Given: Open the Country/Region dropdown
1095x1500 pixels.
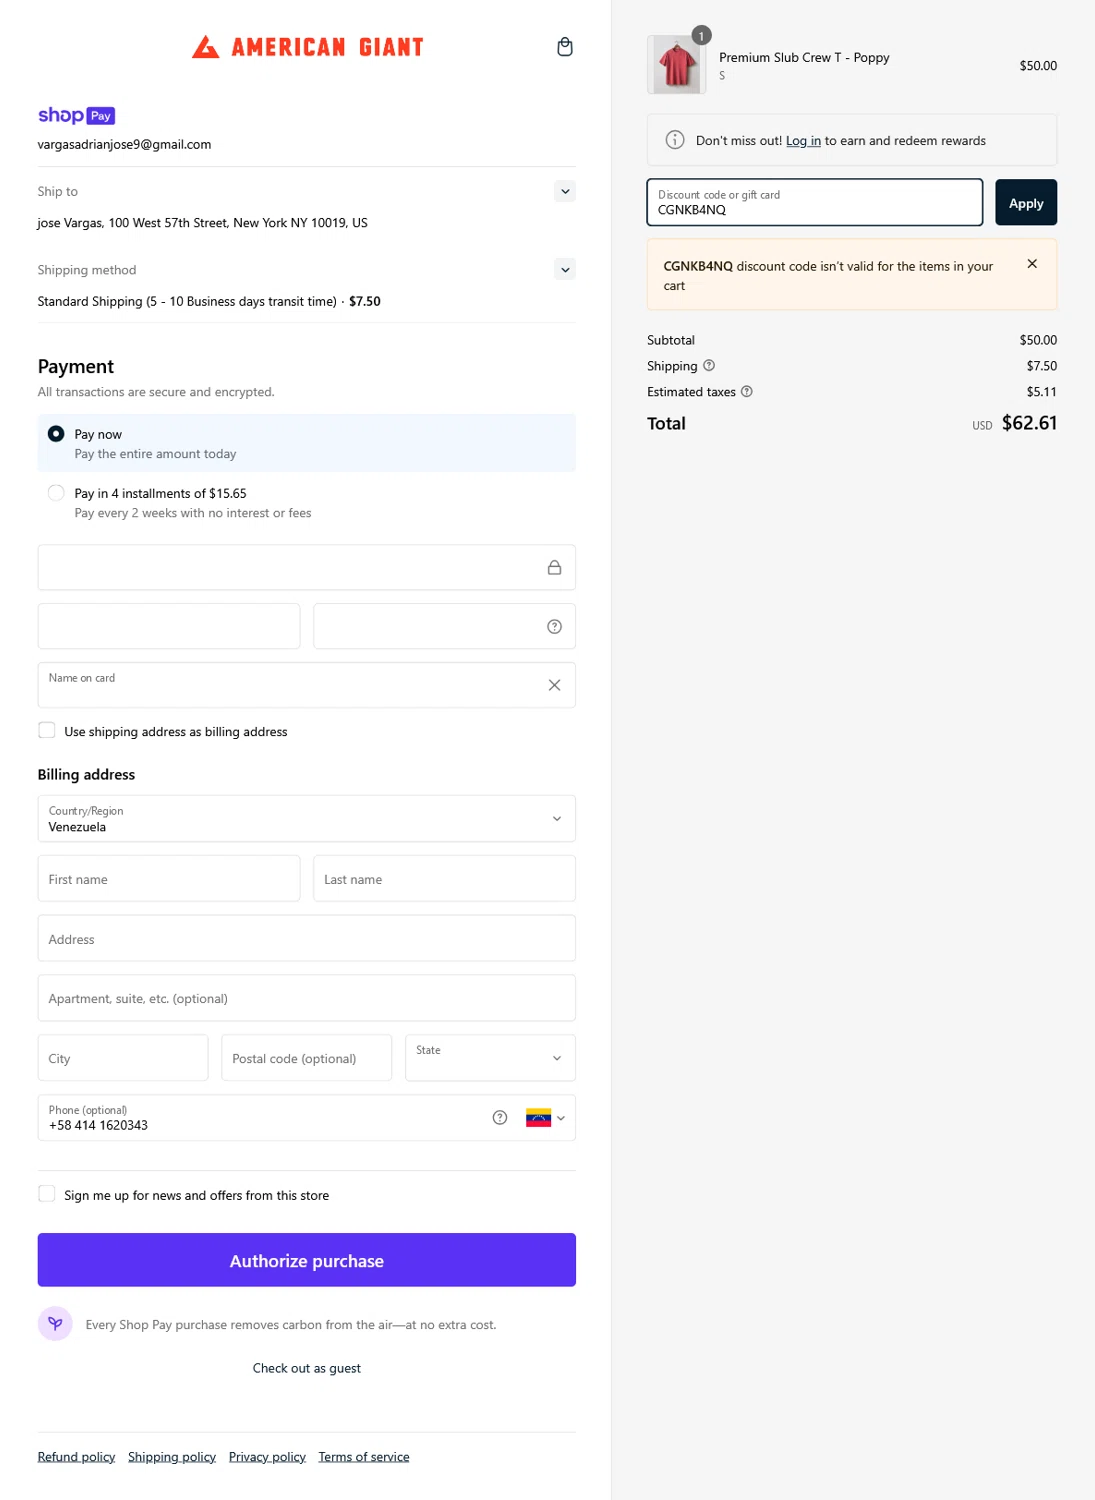Looking at the screenshot, I should [x=307, y=819].
